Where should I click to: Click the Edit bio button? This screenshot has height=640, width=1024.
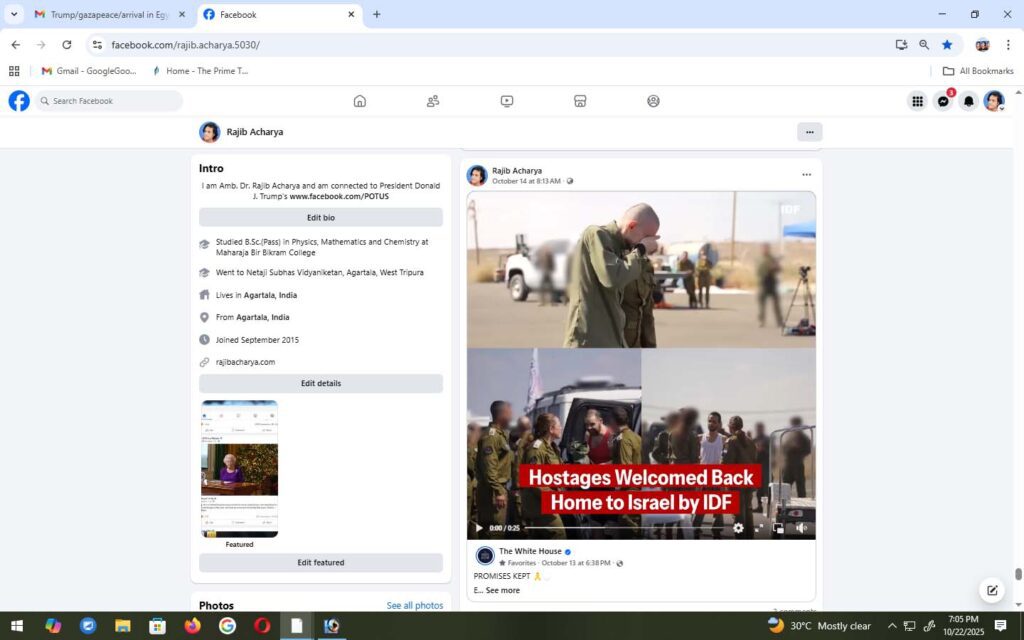tap(320, 217)
